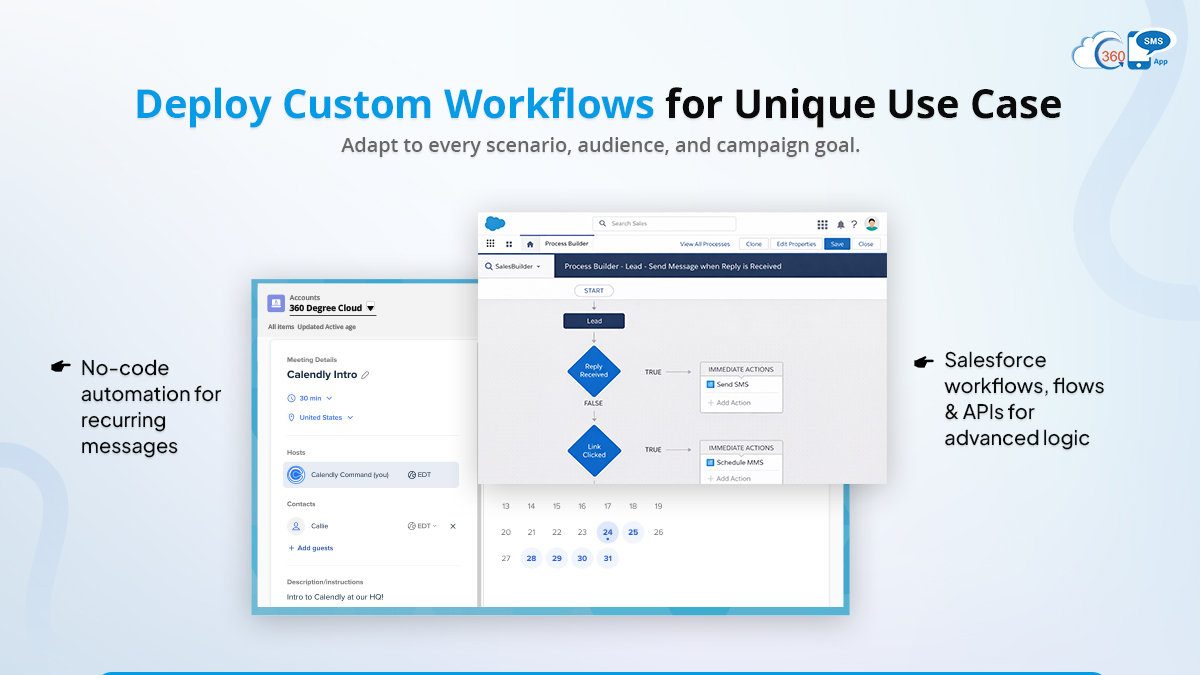The height and width of the screenshot is (675, 1200).
Task: Click the nine-dot waffle icon beside Process Builder tab
Action: (490, 243)
